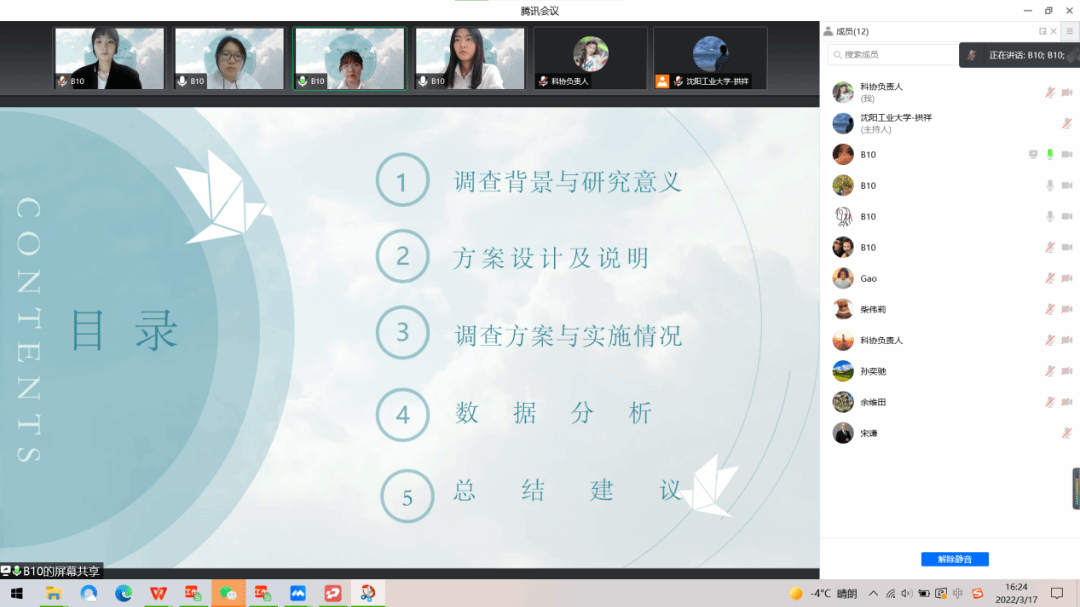Select the 沈阳工业大学-拱祥 video tile

[710, 59]
